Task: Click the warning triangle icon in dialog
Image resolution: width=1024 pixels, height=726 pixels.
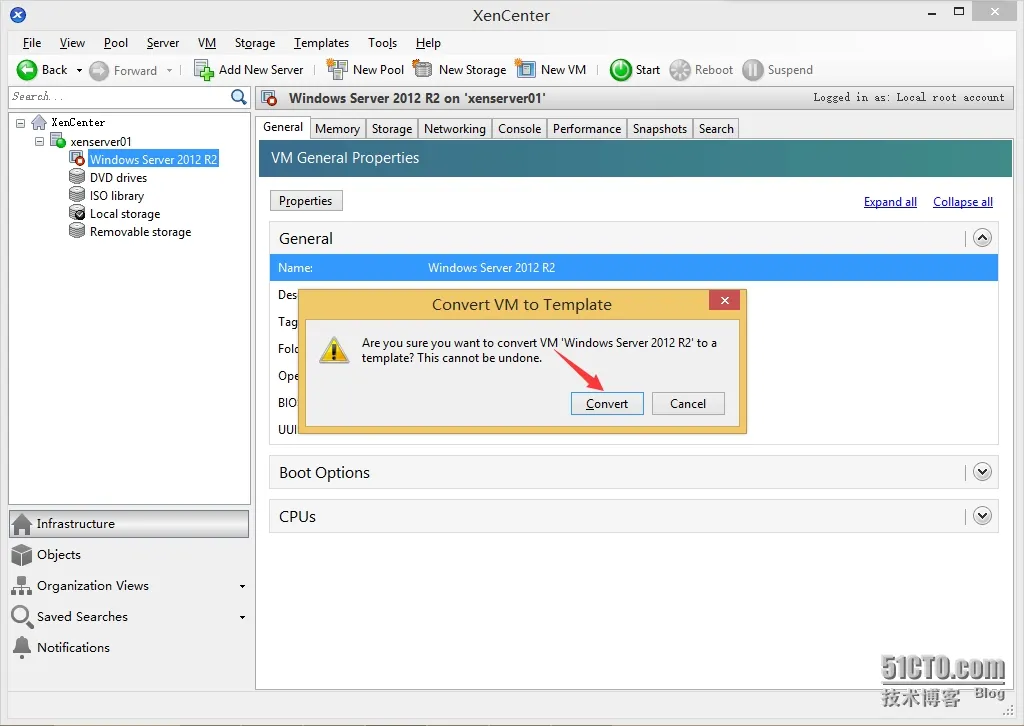Action: click(x=334, y=350)
